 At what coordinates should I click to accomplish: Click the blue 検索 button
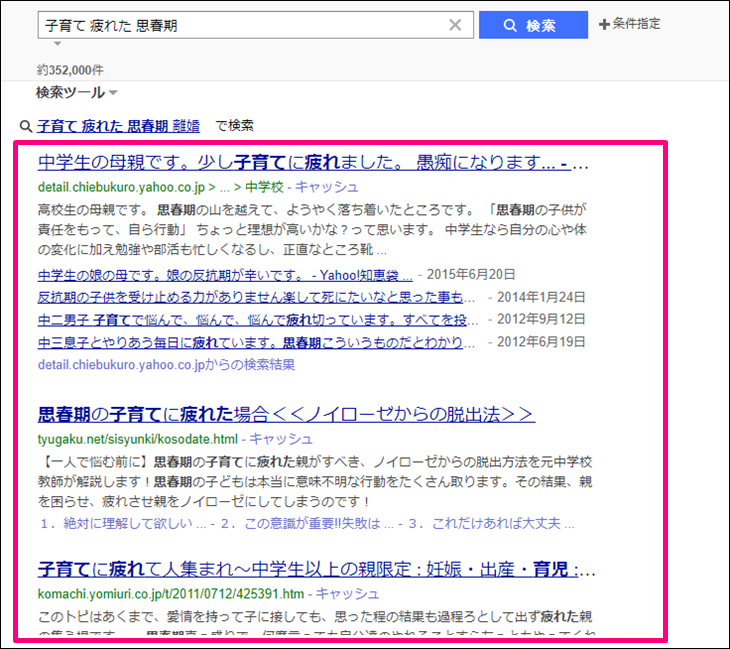click(x=533, y=25)
